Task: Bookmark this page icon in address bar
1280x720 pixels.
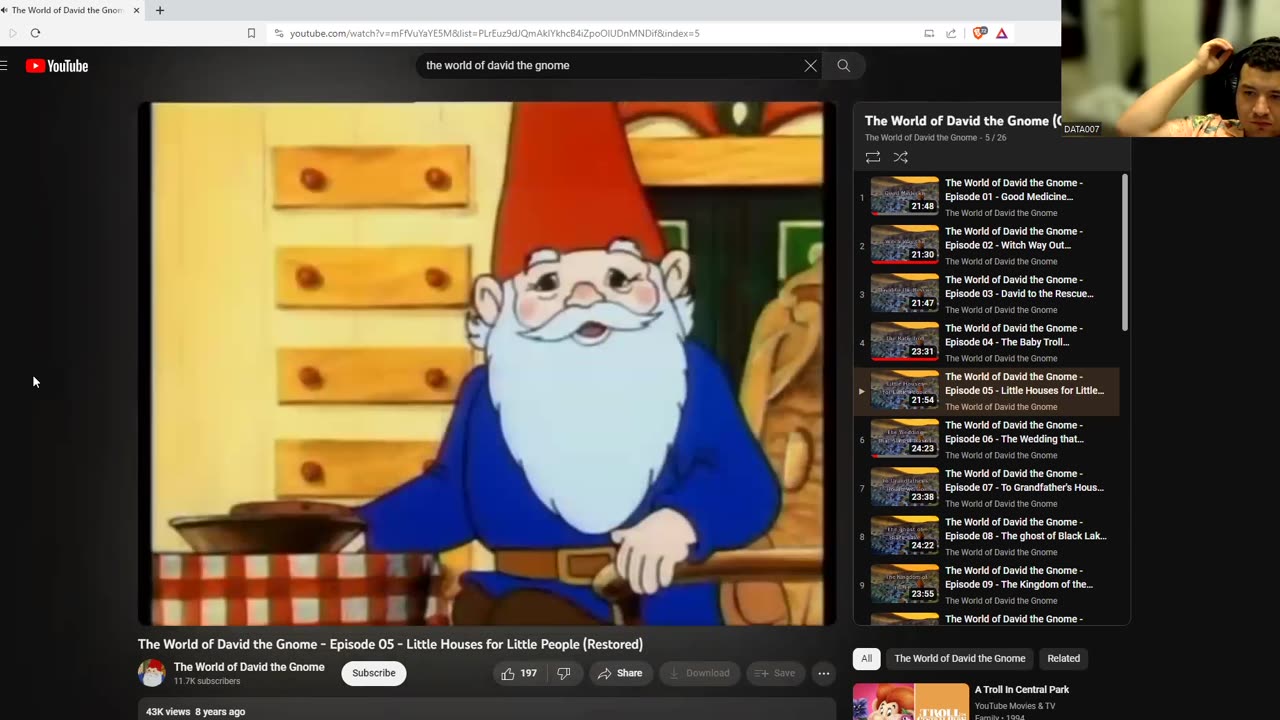Action: [251, 33]
